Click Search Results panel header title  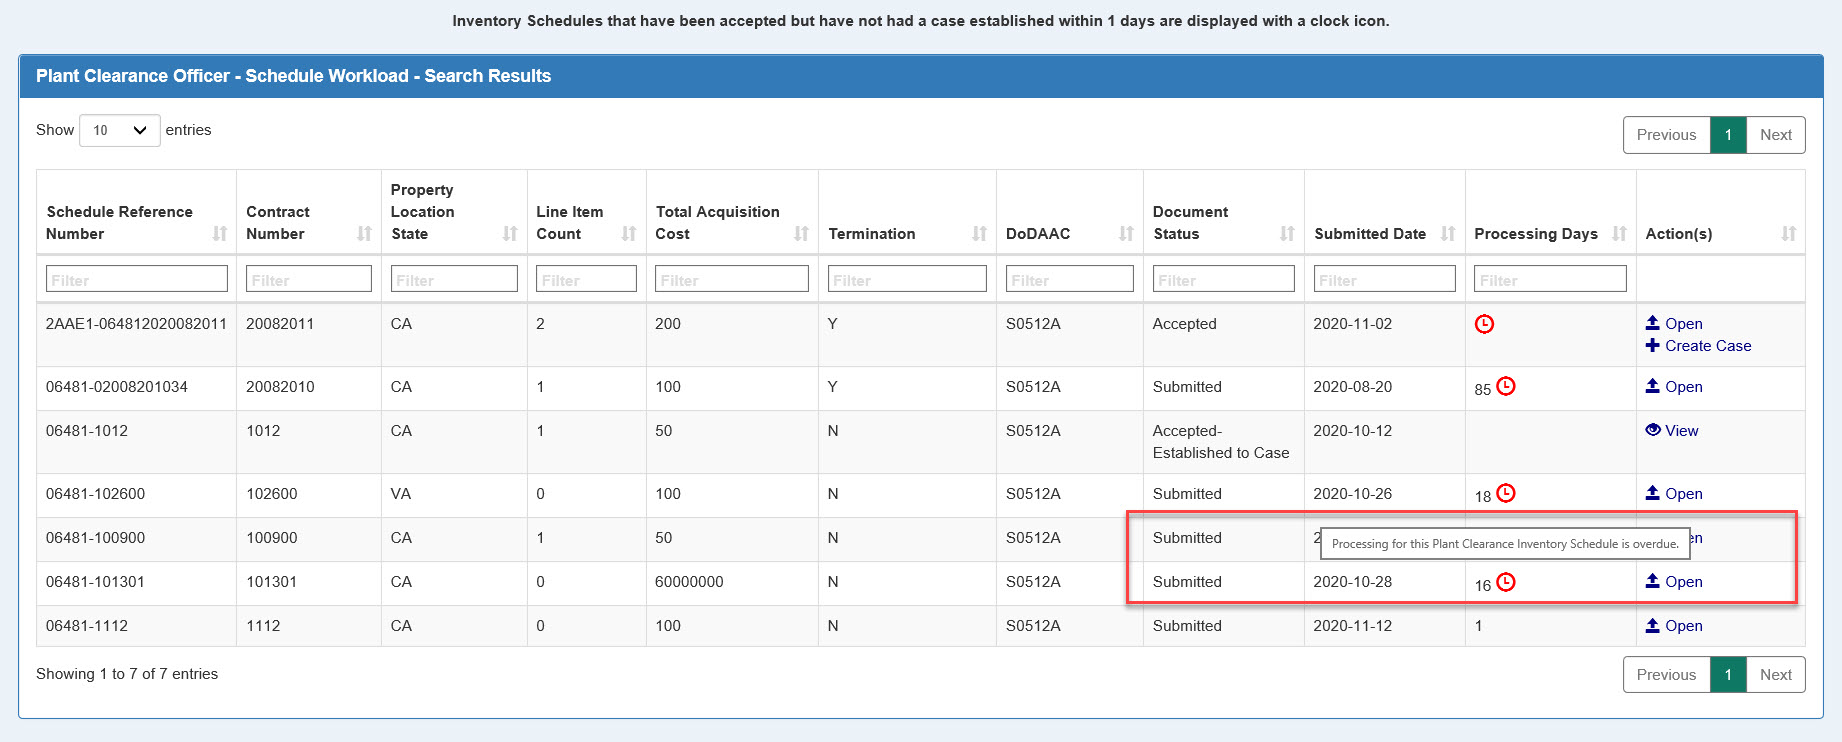click(294, 76)
